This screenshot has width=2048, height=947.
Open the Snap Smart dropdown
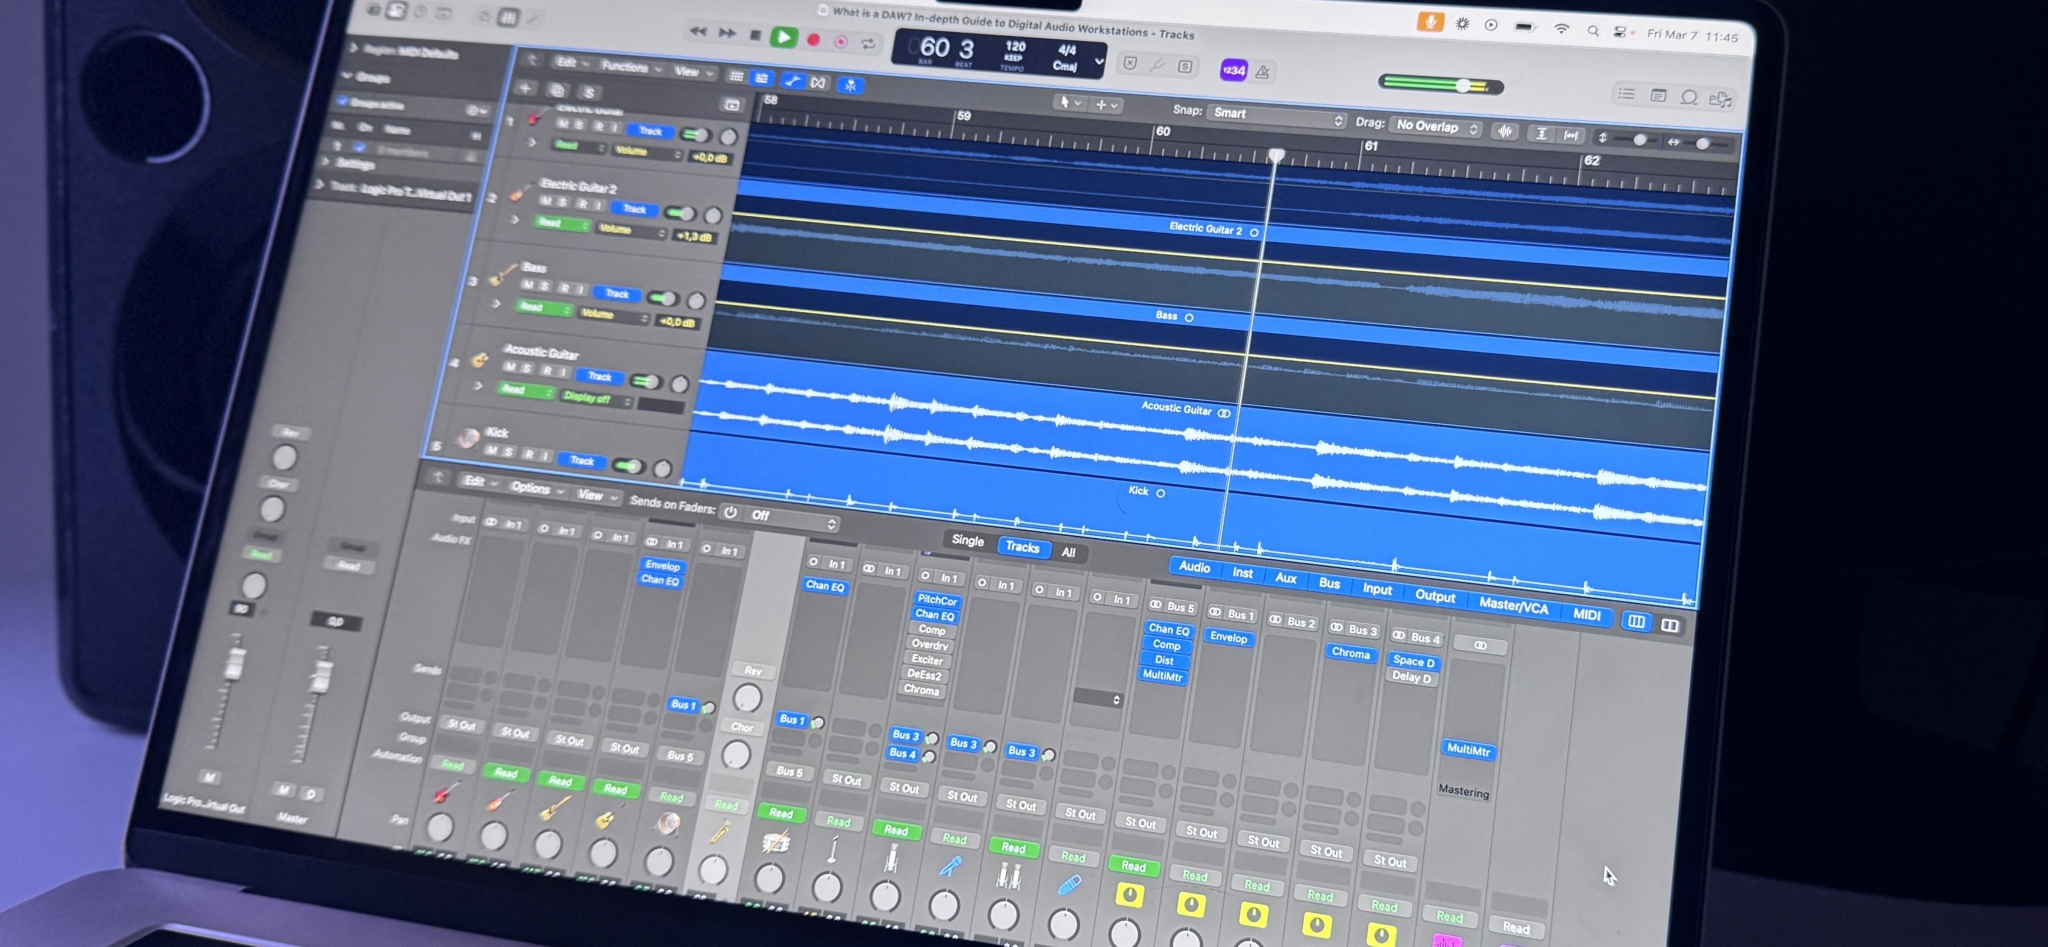1276,116
